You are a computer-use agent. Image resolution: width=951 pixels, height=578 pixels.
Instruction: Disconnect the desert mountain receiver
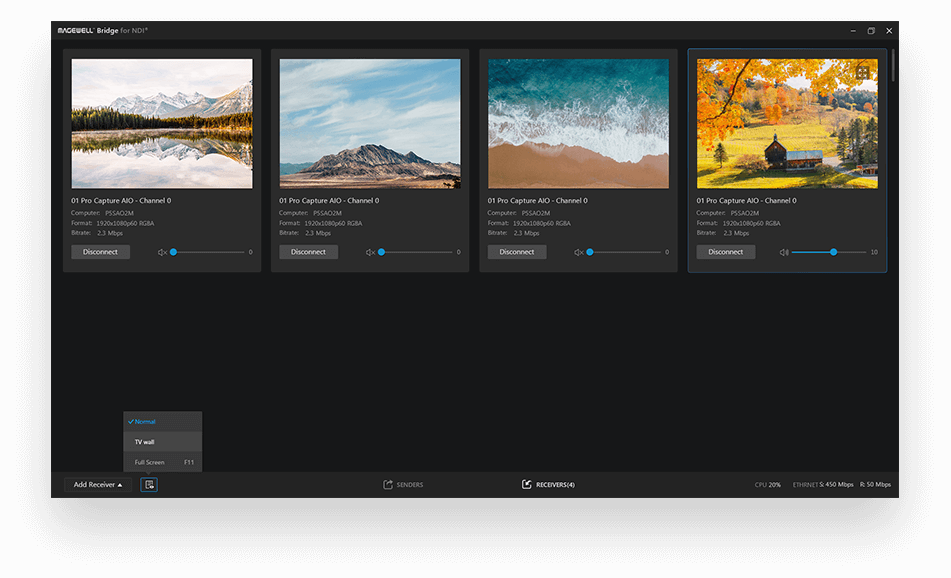pyautogui.click(x=309, y=252)
